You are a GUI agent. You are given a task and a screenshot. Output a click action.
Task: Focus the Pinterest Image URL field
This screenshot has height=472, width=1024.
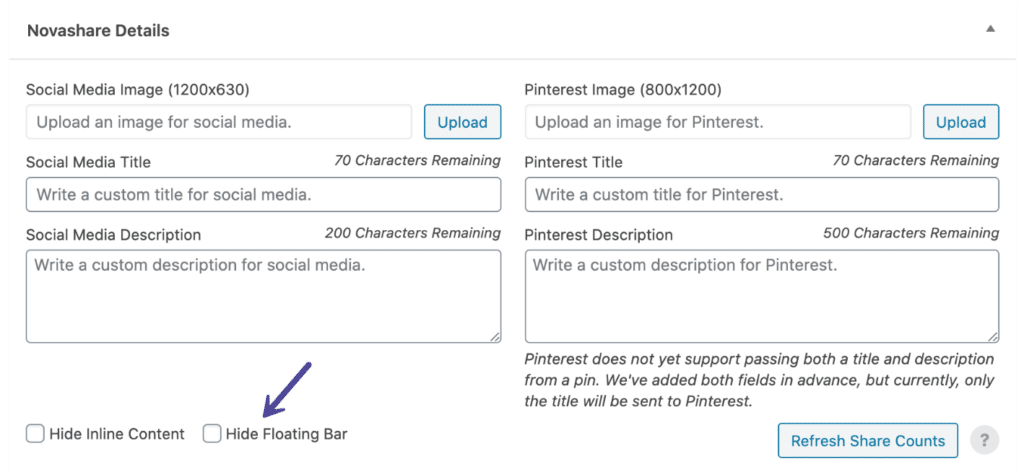point(718,122)
